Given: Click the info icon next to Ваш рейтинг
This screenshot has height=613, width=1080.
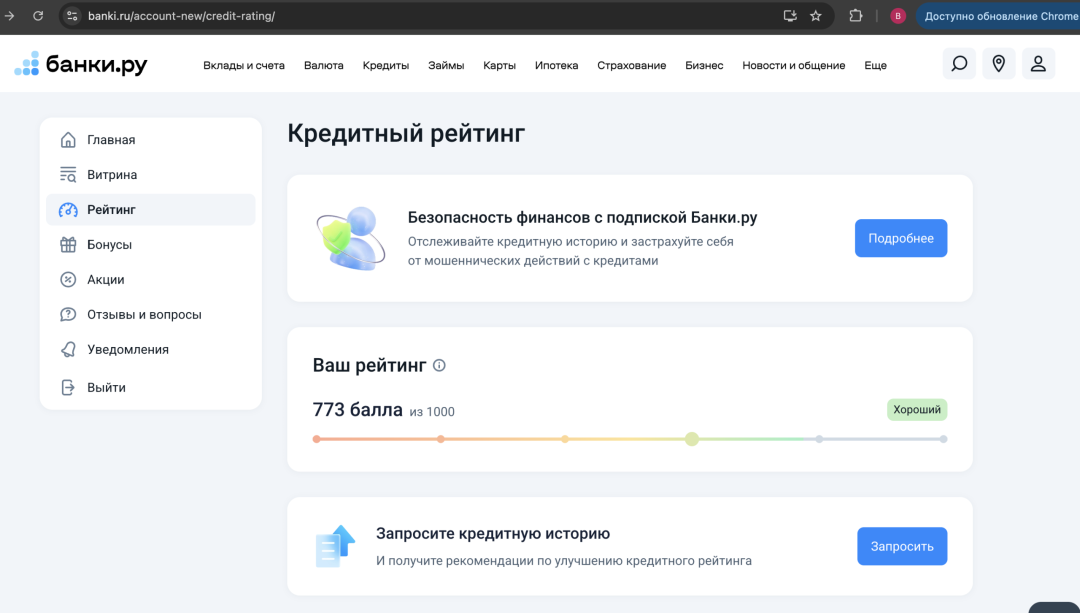Looking at the screenshot, I should (x=438, y=365).
